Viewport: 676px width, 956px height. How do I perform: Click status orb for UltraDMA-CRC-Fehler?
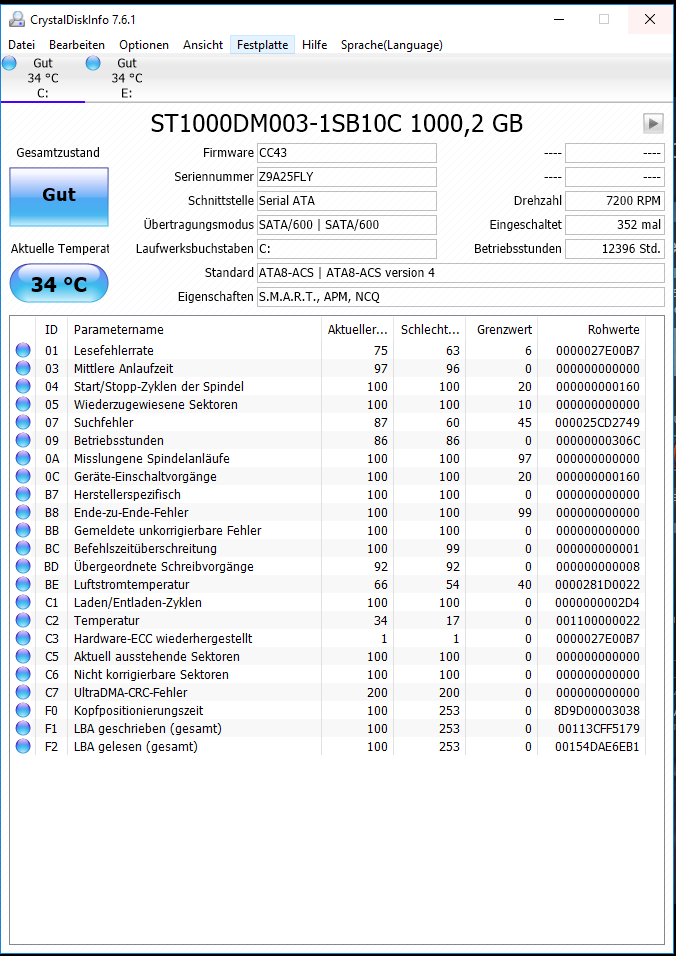click(23, 693)
